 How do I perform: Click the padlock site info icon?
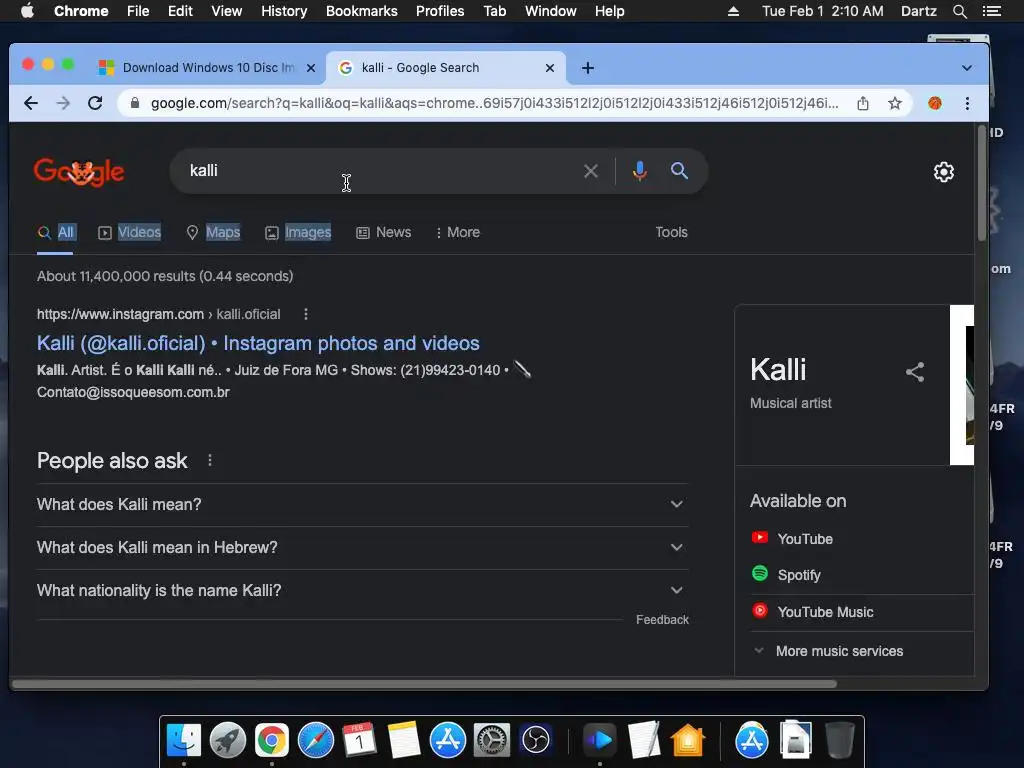tap(135, 103)
